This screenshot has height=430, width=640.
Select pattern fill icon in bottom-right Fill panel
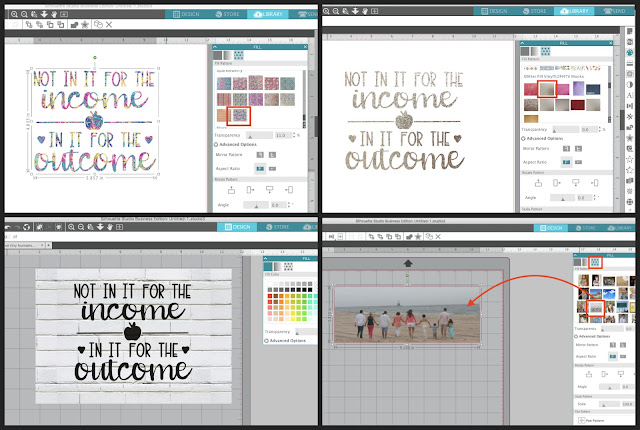(596, 262)
